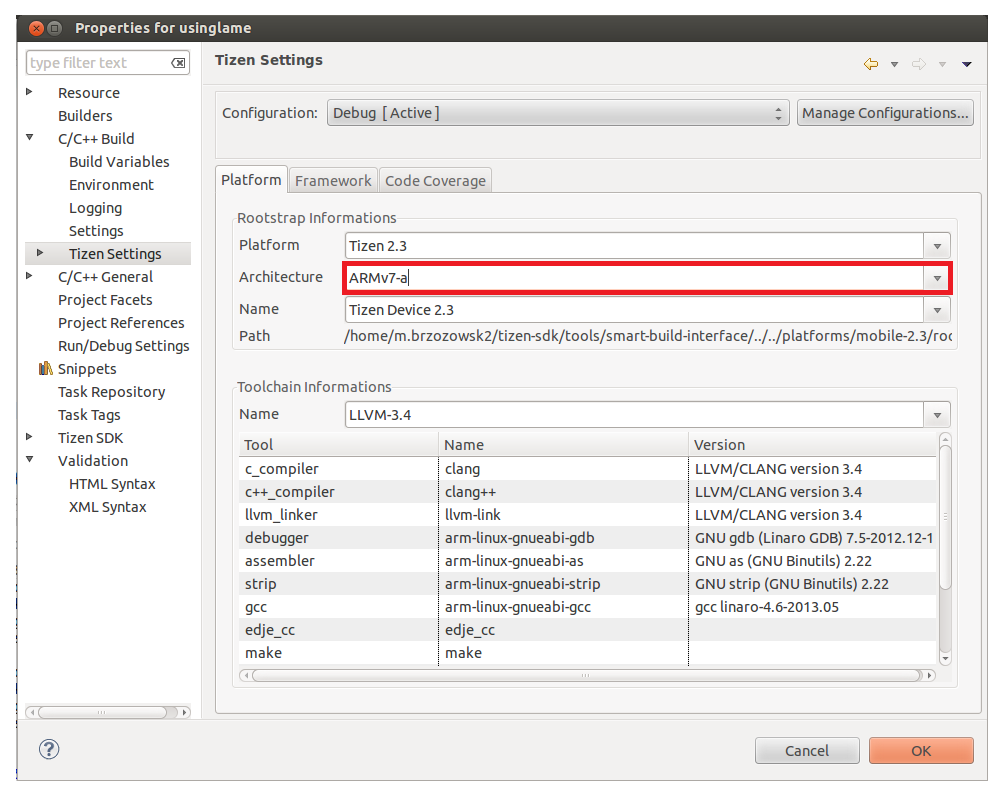Open the view menu triangle icon

point(966,64)
